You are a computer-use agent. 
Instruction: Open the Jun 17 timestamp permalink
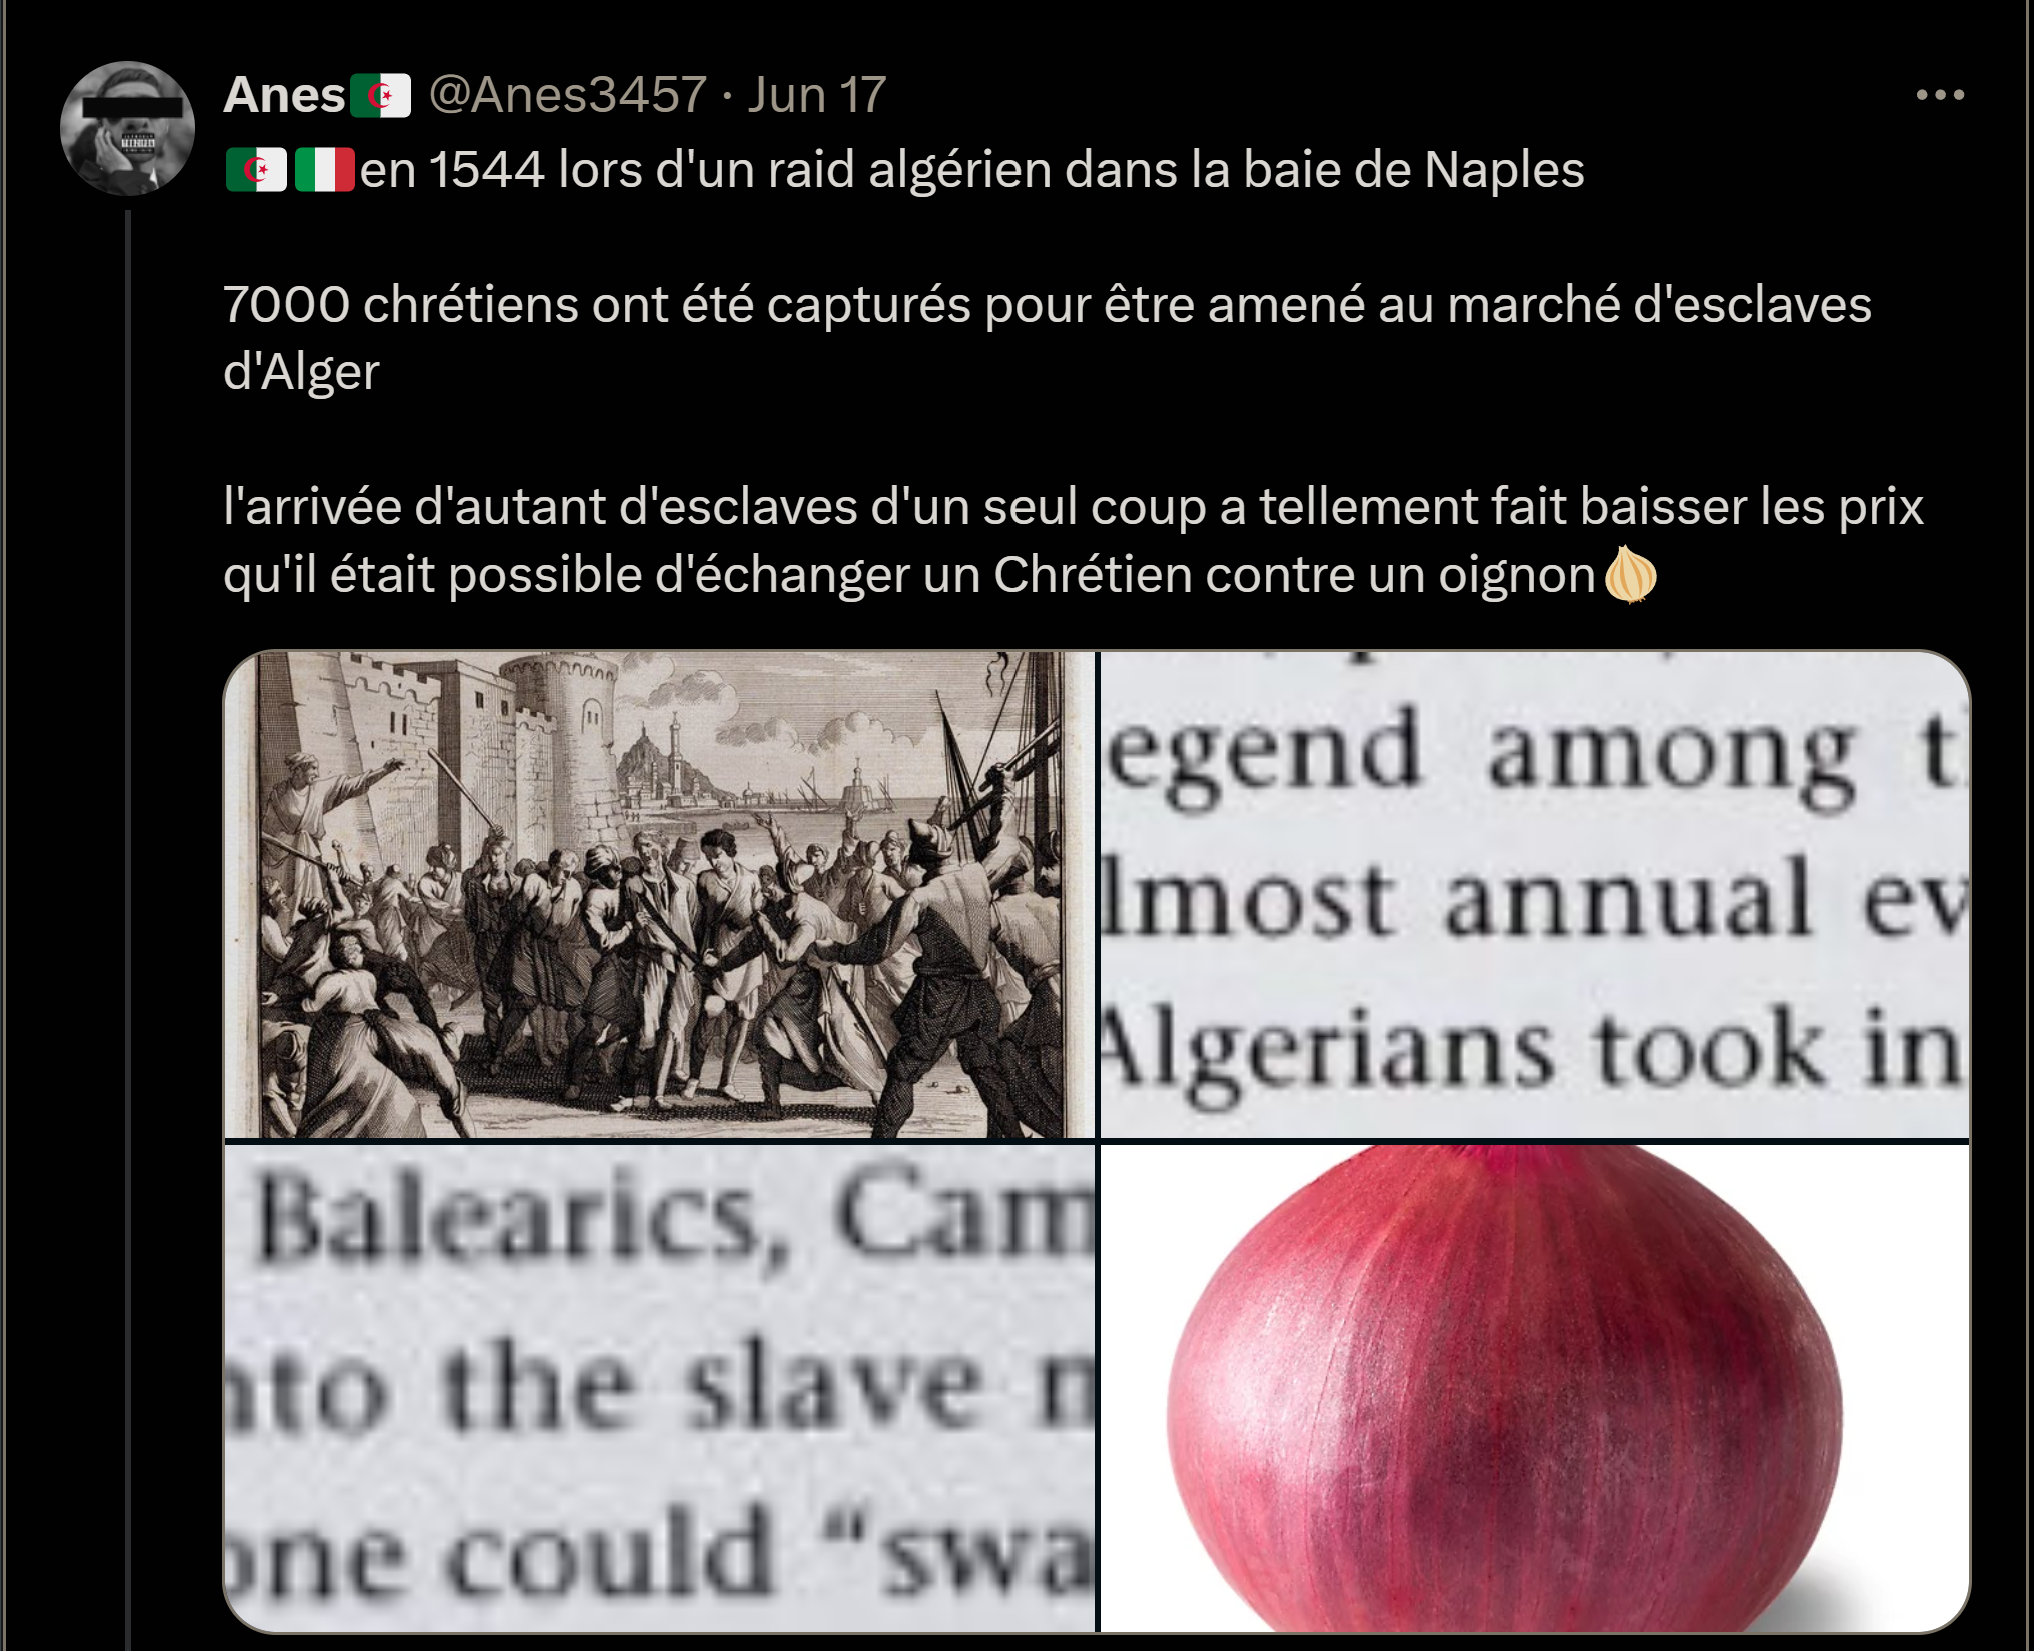pos(817,96)
